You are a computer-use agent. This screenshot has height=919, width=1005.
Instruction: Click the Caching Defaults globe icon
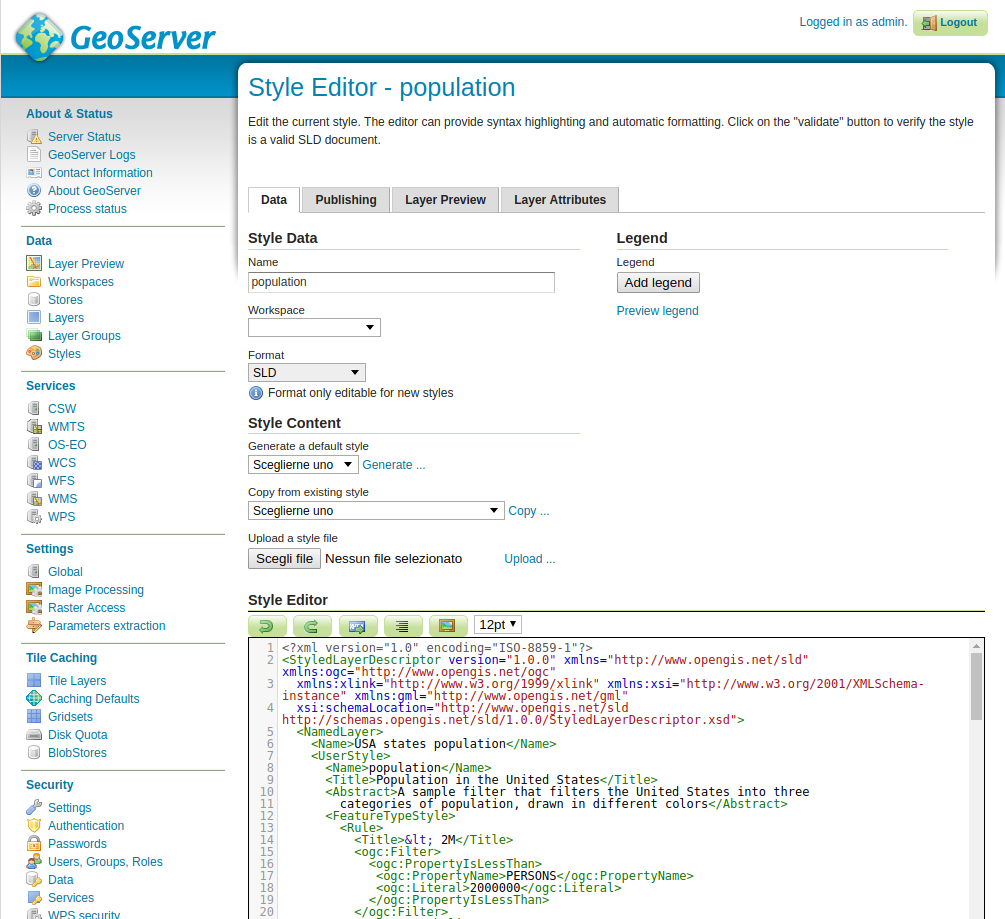[34, 698]
